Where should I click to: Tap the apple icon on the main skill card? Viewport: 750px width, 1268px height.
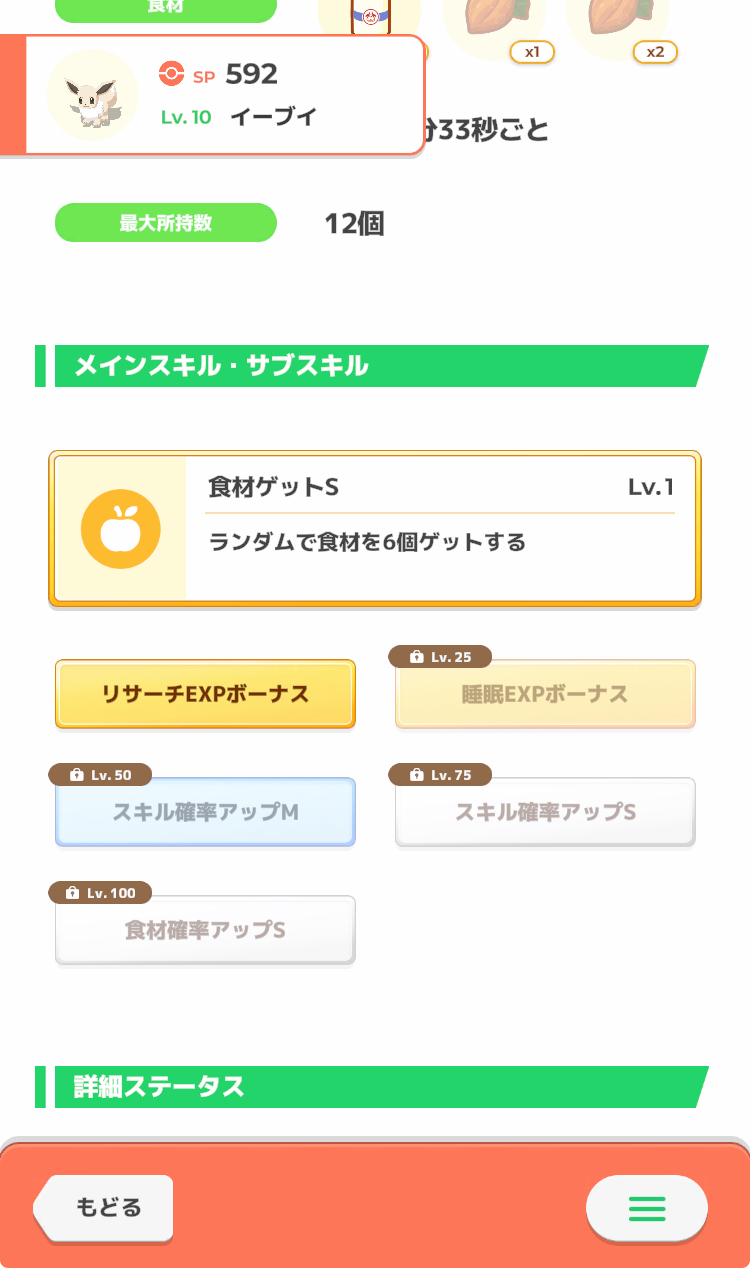point(121,529)
